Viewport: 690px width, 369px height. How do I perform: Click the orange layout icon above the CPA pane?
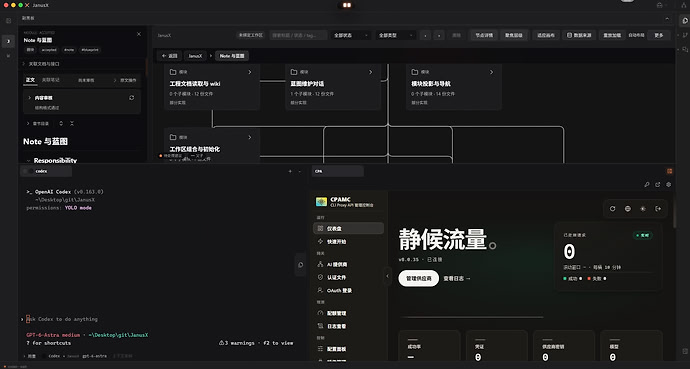[x=669, y=171]
